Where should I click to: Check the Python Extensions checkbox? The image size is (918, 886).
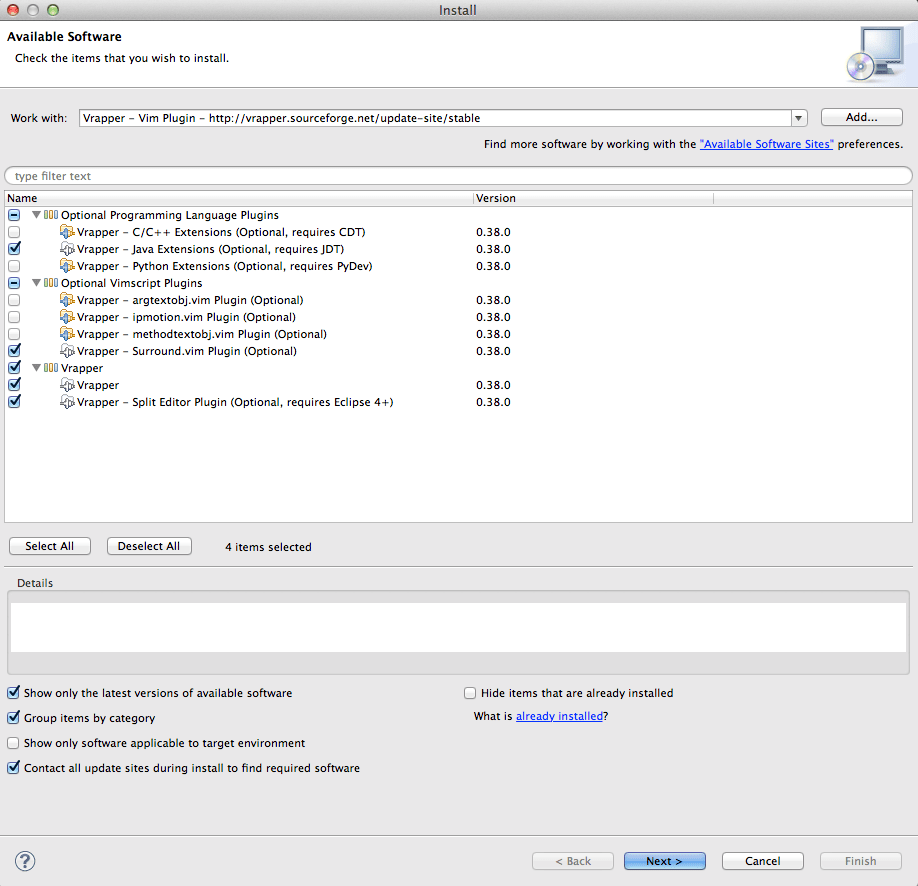click(14, 266)
